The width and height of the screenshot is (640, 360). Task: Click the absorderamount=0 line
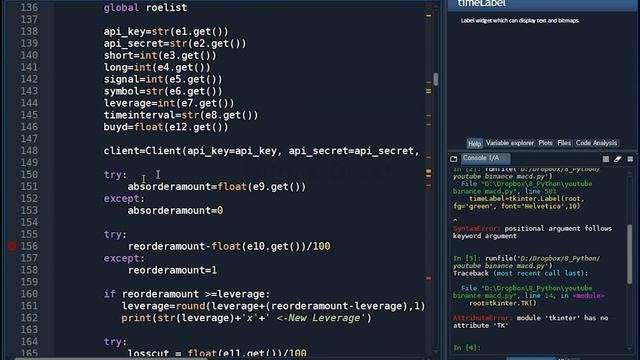tap(176, 210)
